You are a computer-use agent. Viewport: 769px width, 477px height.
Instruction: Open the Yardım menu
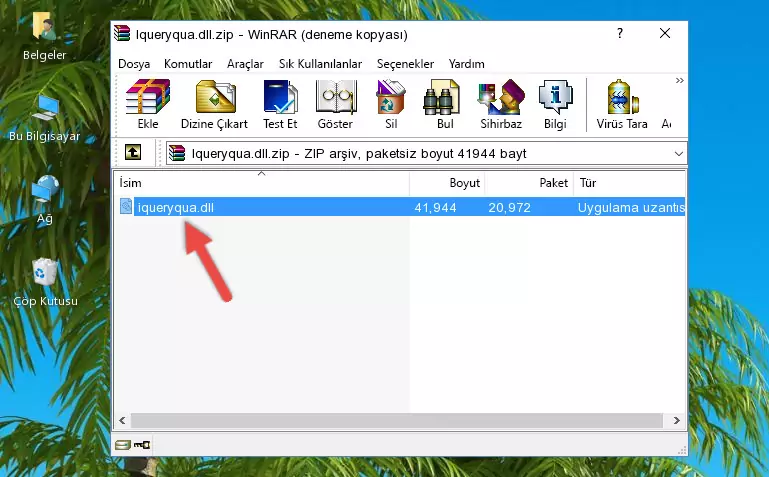point(466,64)
